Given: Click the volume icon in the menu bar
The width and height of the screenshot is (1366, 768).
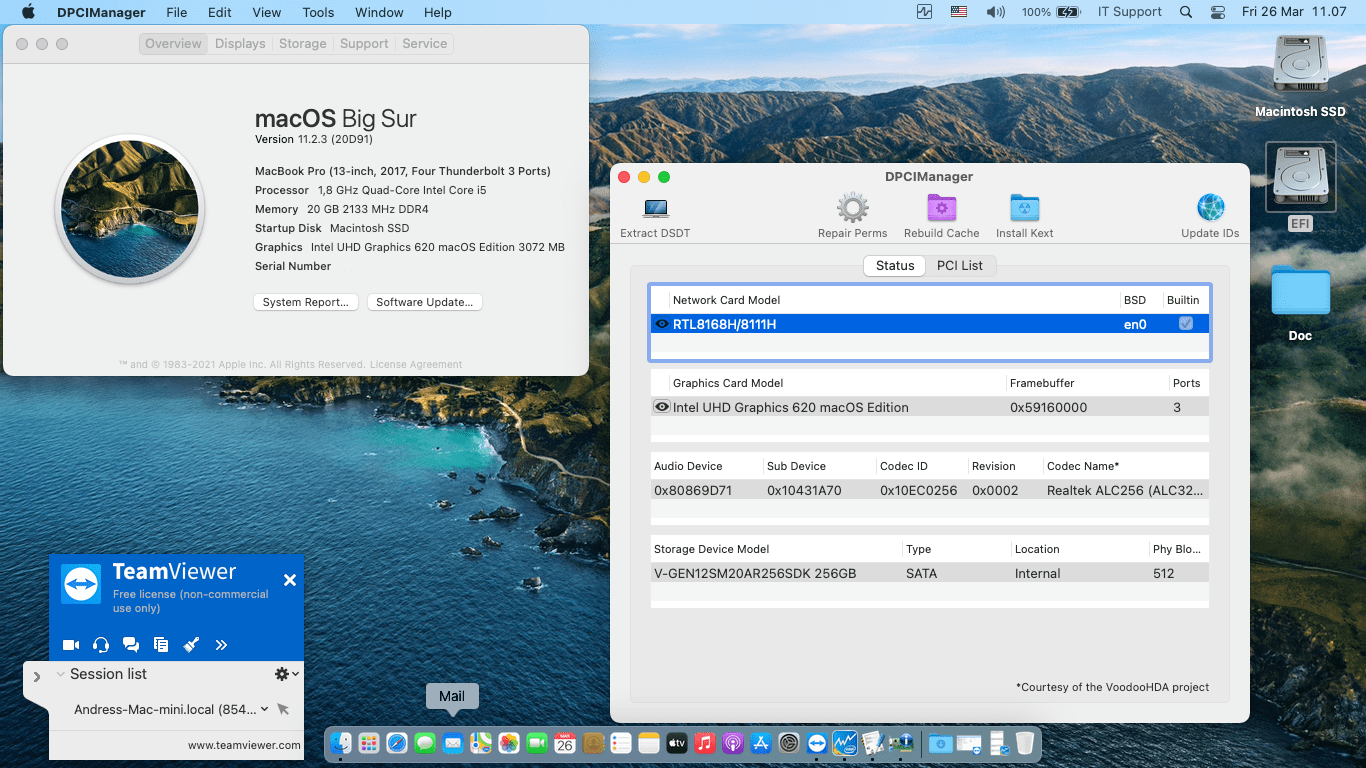Looking at the screenshot, I should 995,12.
